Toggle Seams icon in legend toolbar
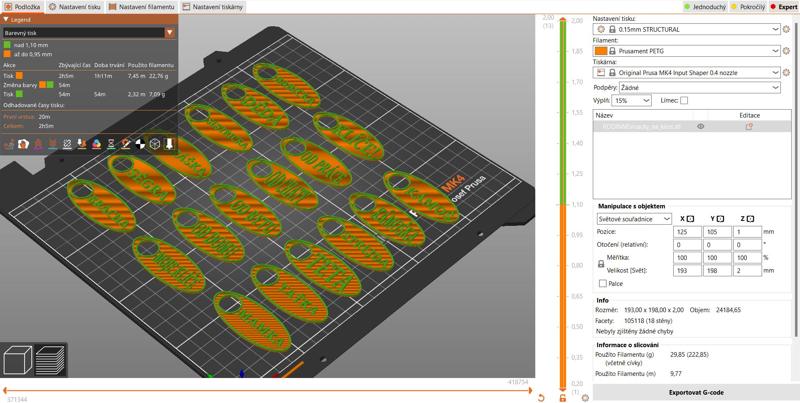The width and height of the screenshot is (800, 403). coord(67,145)
